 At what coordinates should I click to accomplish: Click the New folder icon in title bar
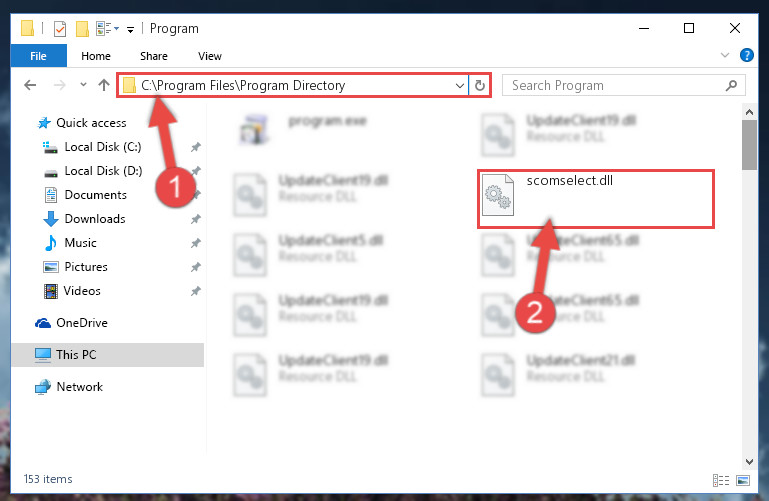(x=82, y=29)
